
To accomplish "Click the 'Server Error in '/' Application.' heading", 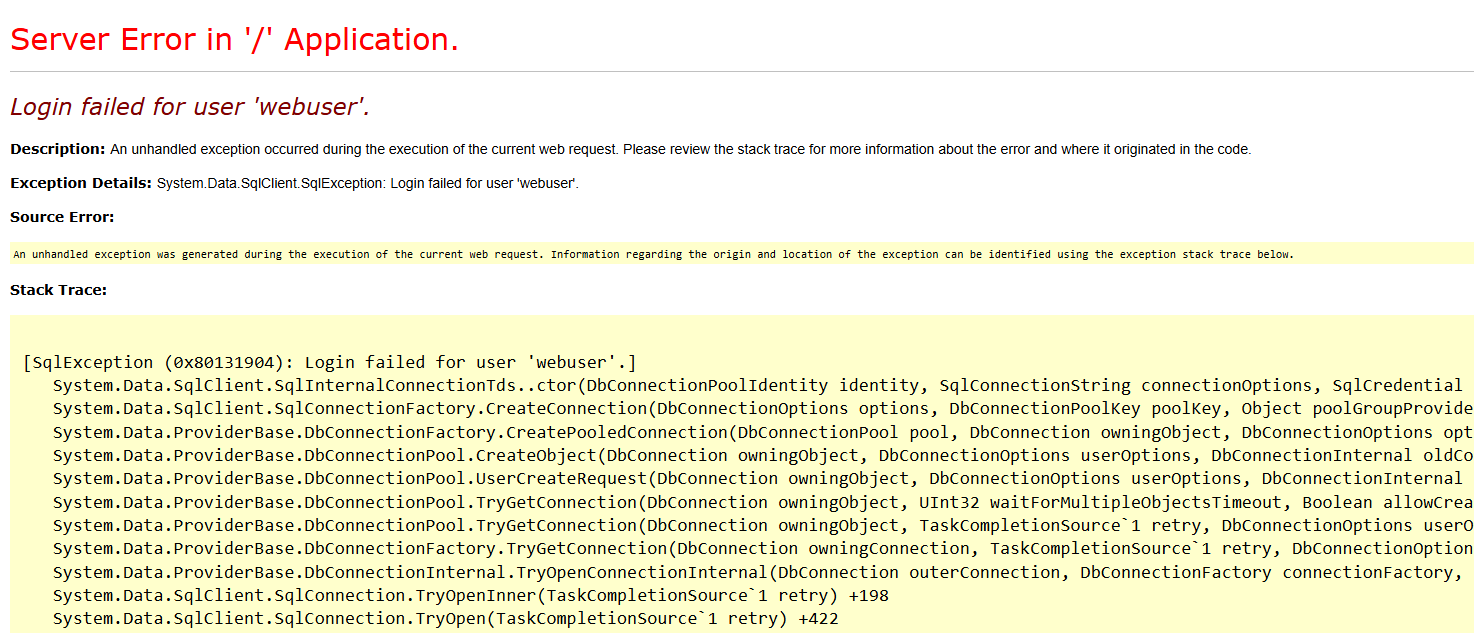I will [x=234, y=39].
